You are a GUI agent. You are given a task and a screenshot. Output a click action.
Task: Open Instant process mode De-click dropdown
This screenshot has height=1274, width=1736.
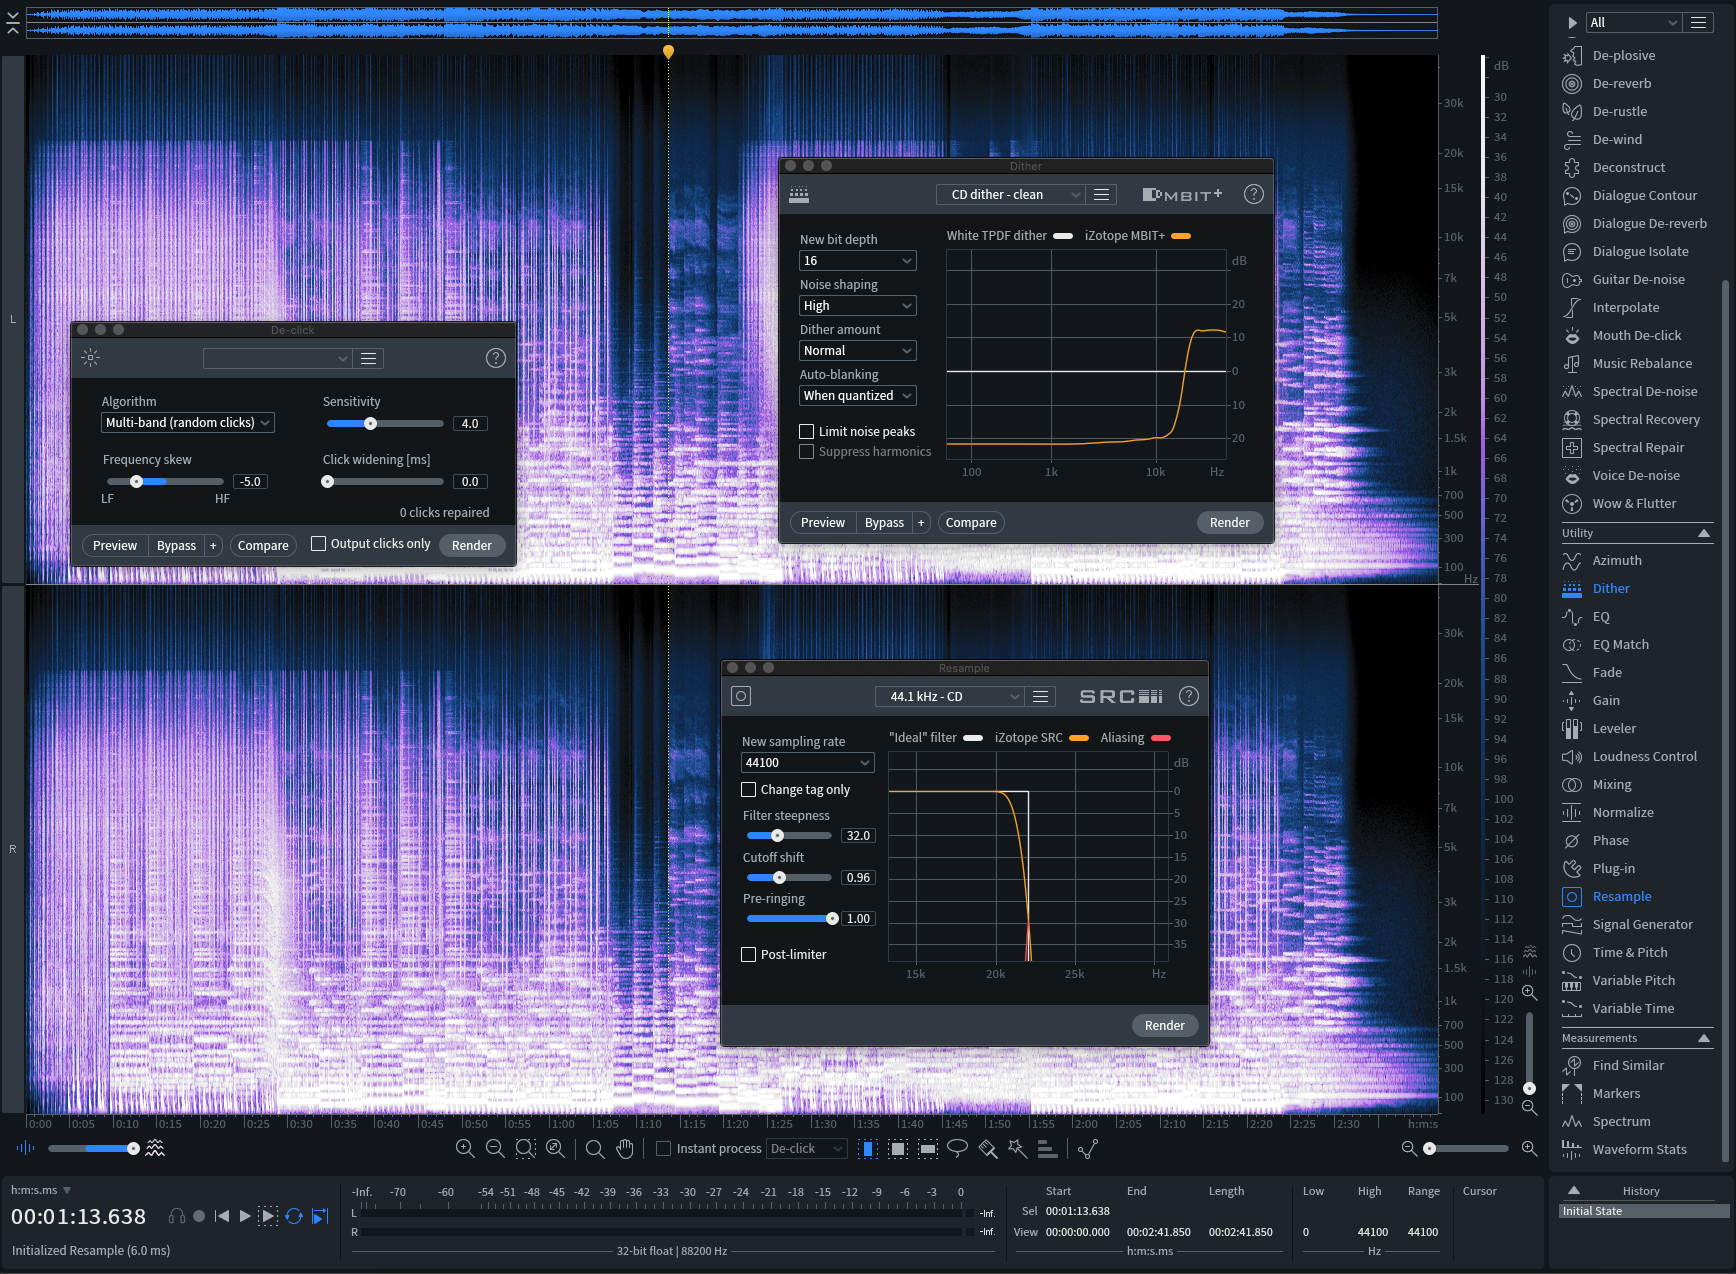[807, 1149]
